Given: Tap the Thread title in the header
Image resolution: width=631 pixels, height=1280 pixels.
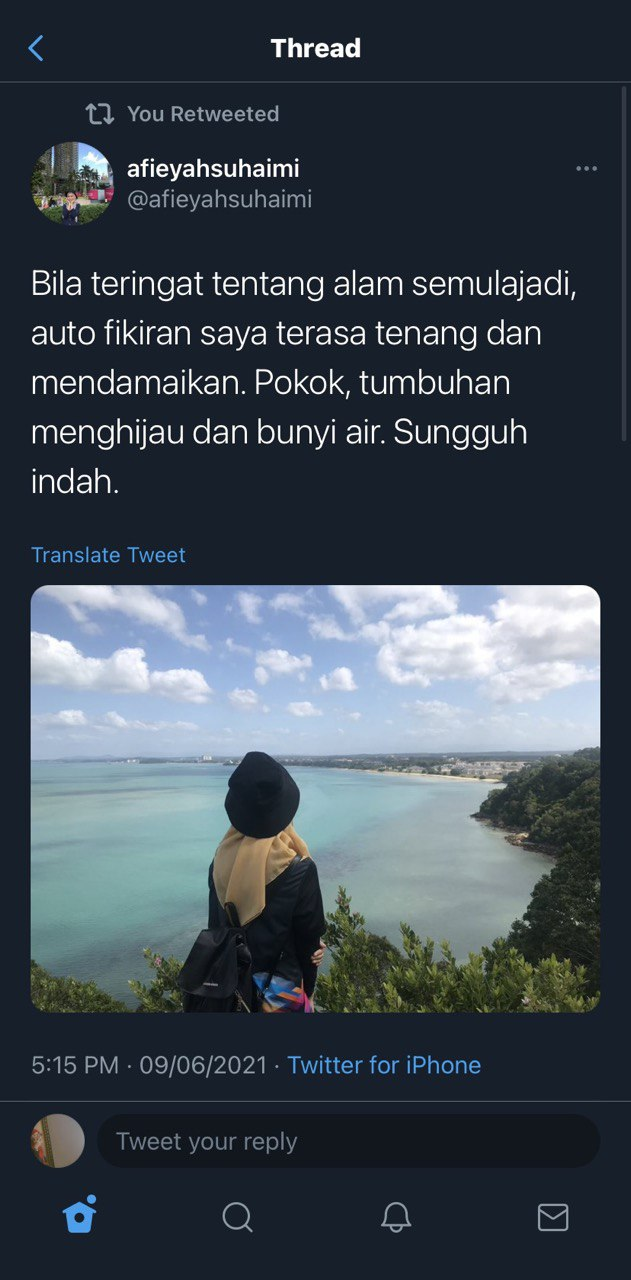Looking at the screenshot, I should pos(316,48).
